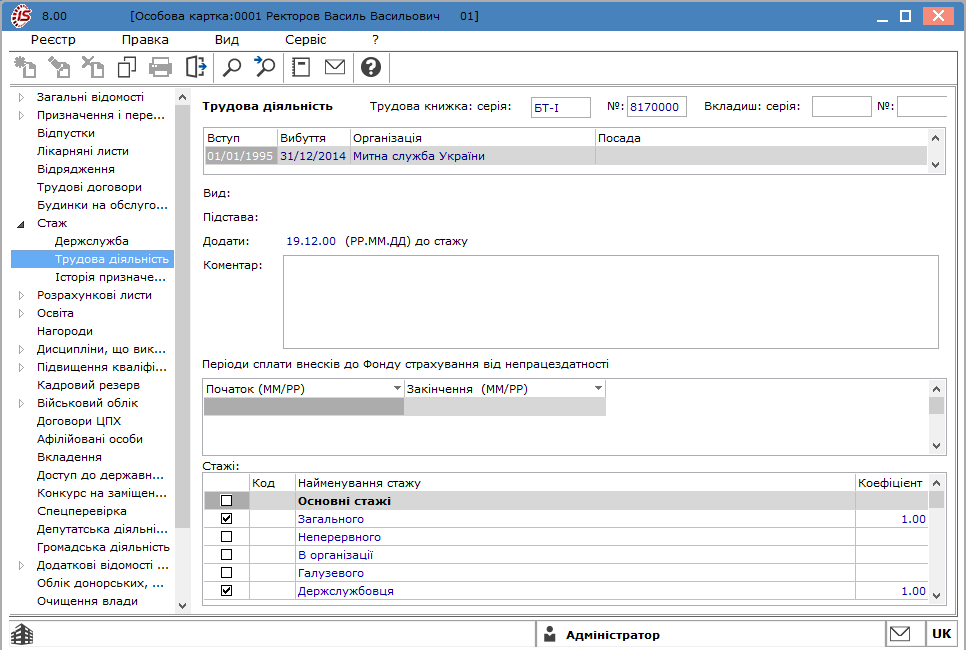This screenshot has width=966, height=650.
Task: Click the export icon with the arrow
Action: [195, 67]
